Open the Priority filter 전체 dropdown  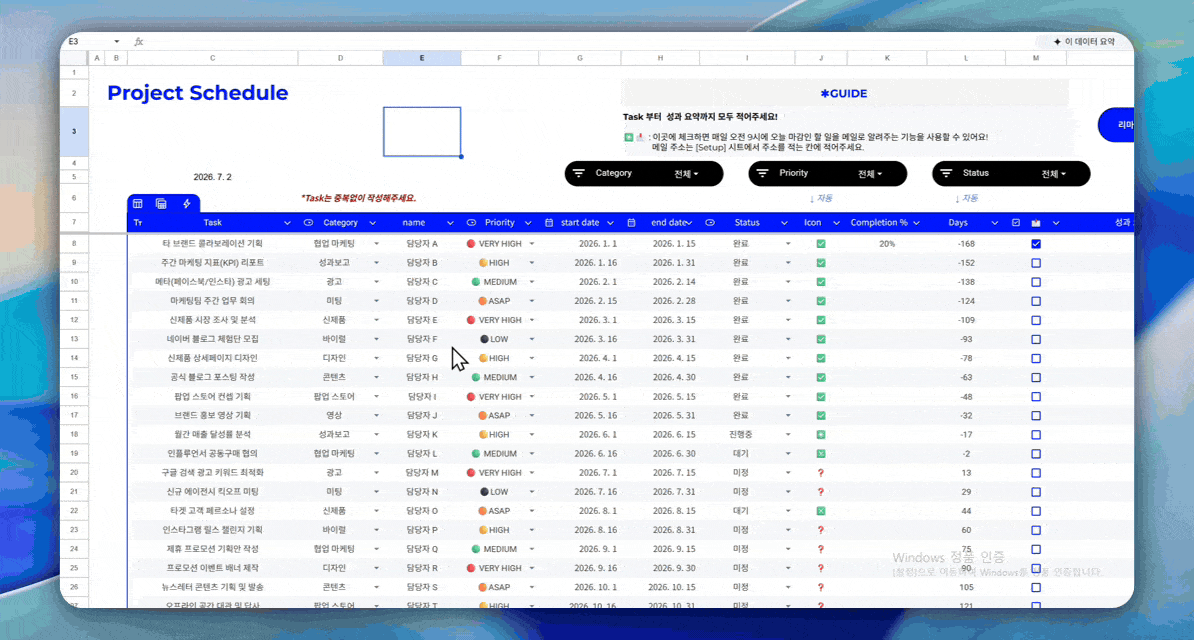pyautogui.click(x=870, y=174)
